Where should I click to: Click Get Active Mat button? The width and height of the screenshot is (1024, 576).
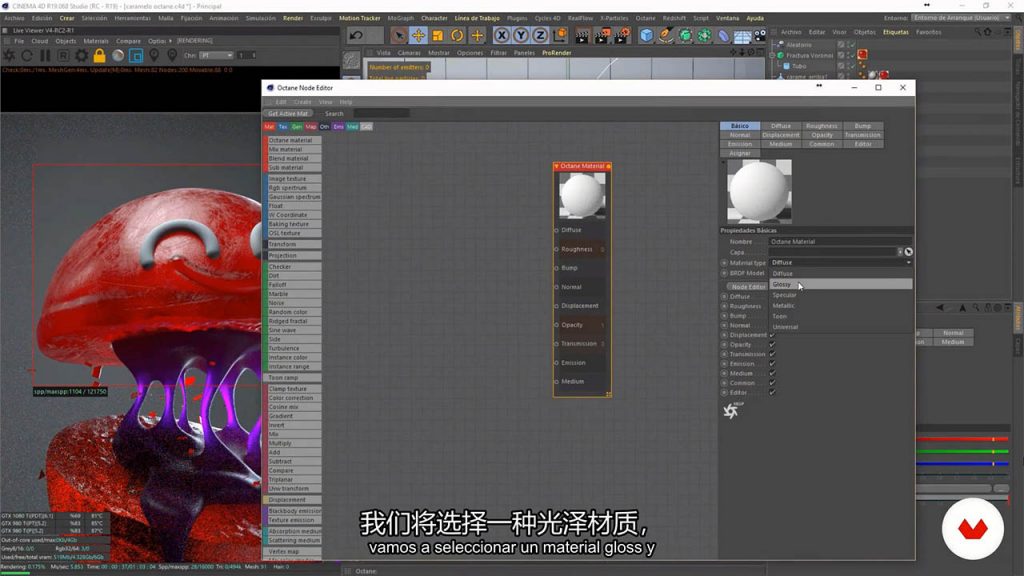coord(287,114)
